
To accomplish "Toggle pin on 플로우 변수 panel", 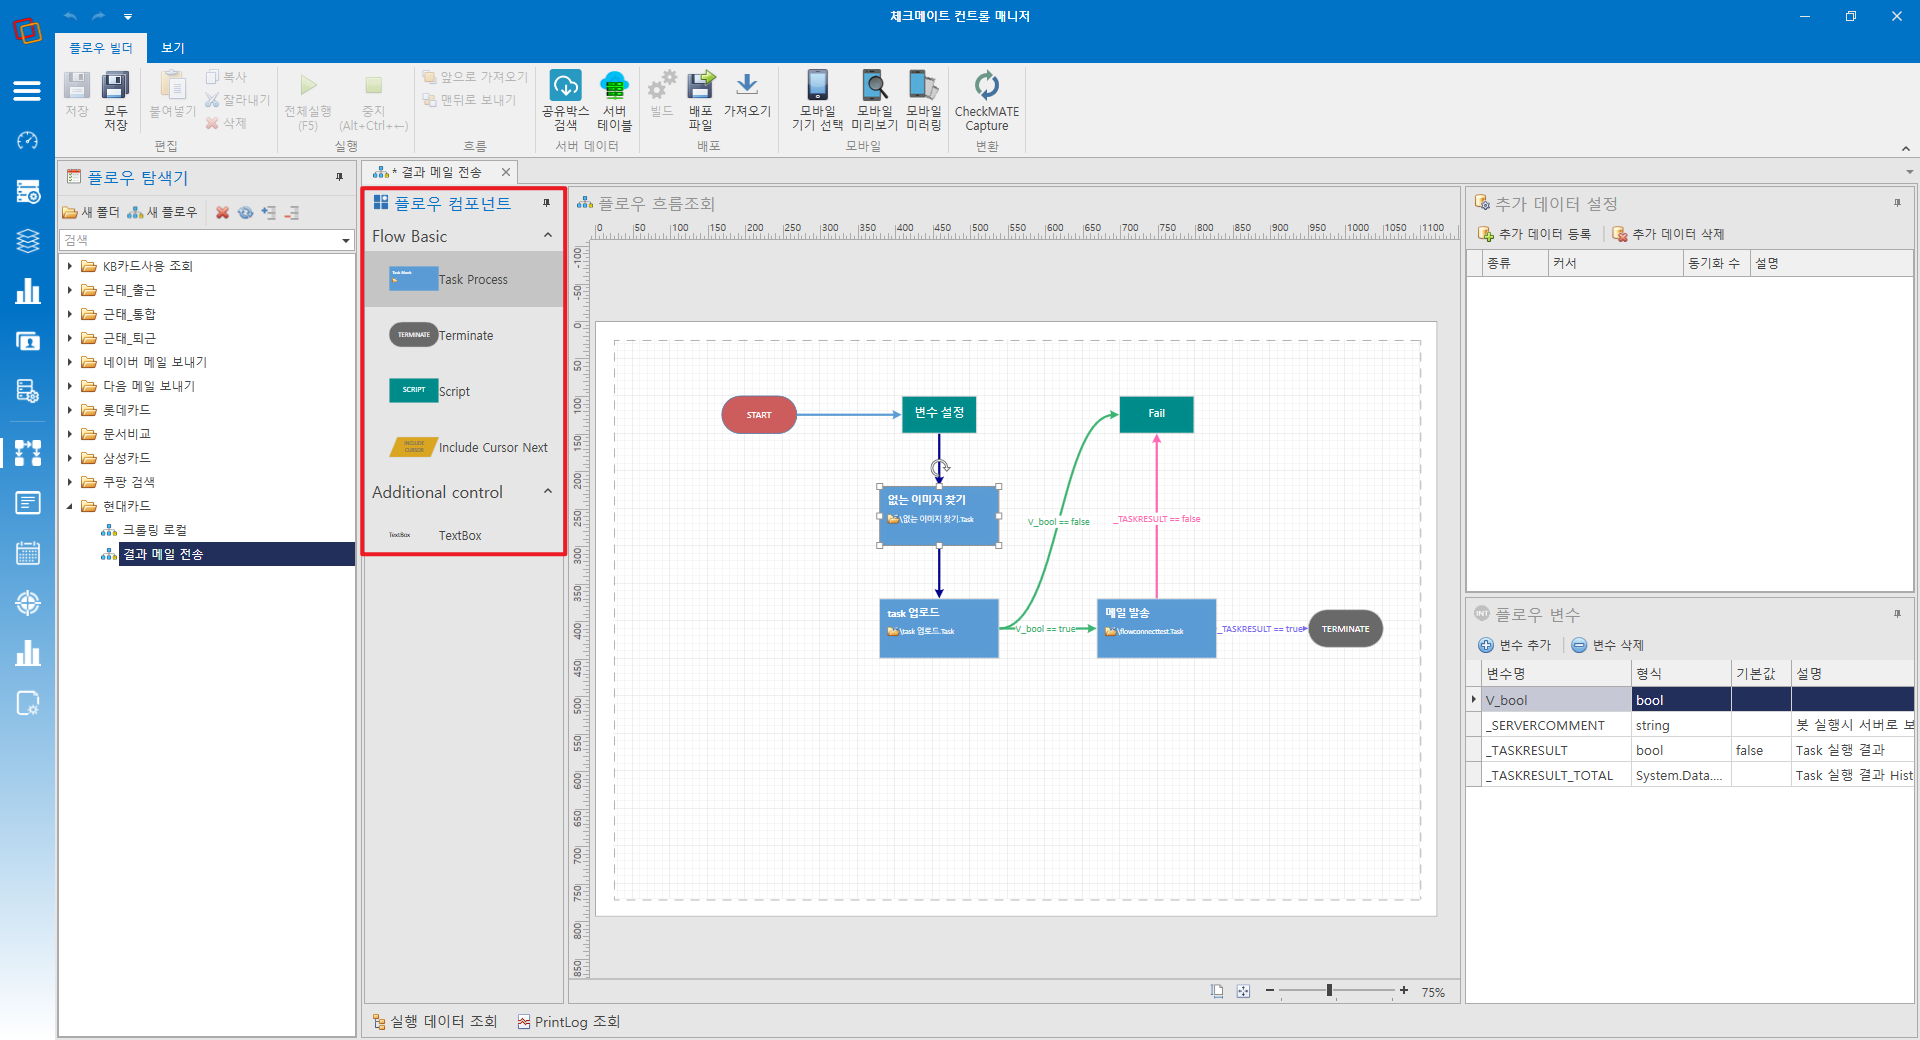I will pos(1897,614).
